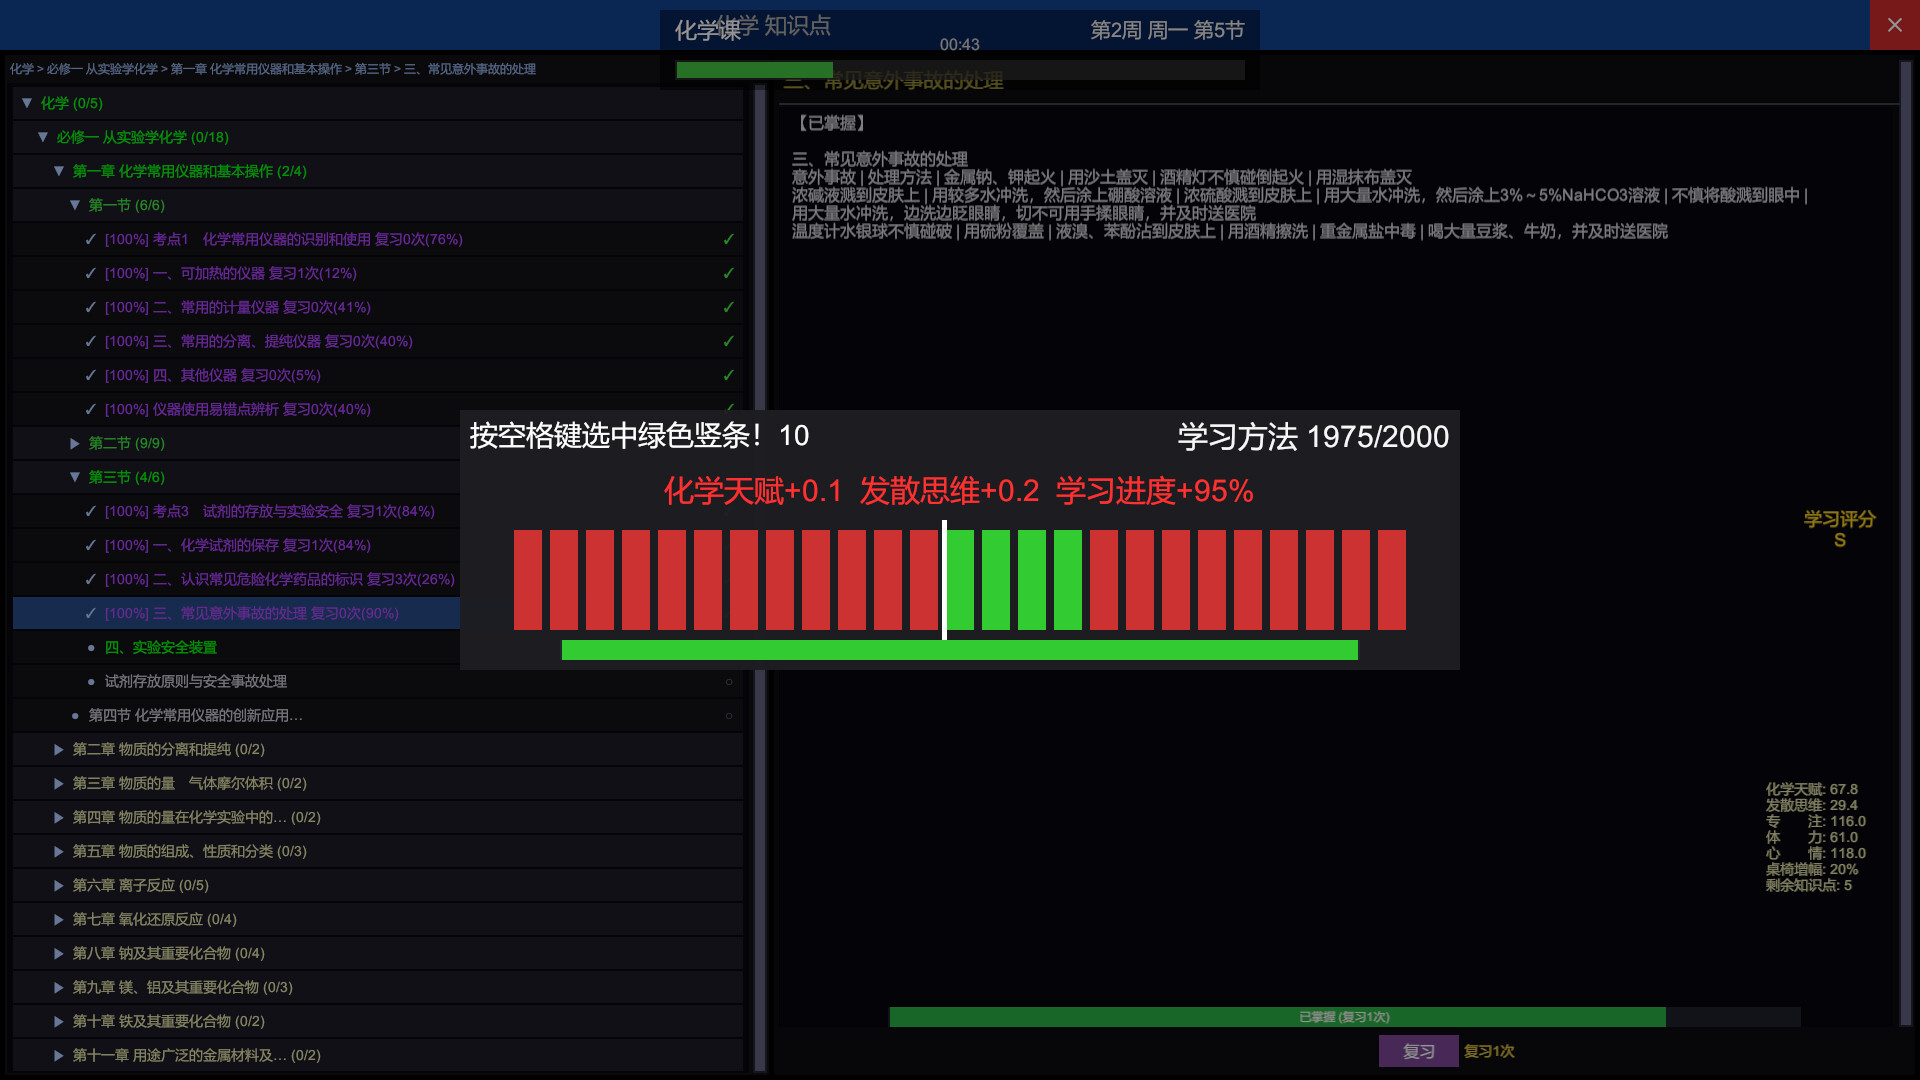This screenshot has width=1920, height=1080.
Task: Expand 第五章 物质的组成、性质和分类 (0/3)
Action: [59, 851]
